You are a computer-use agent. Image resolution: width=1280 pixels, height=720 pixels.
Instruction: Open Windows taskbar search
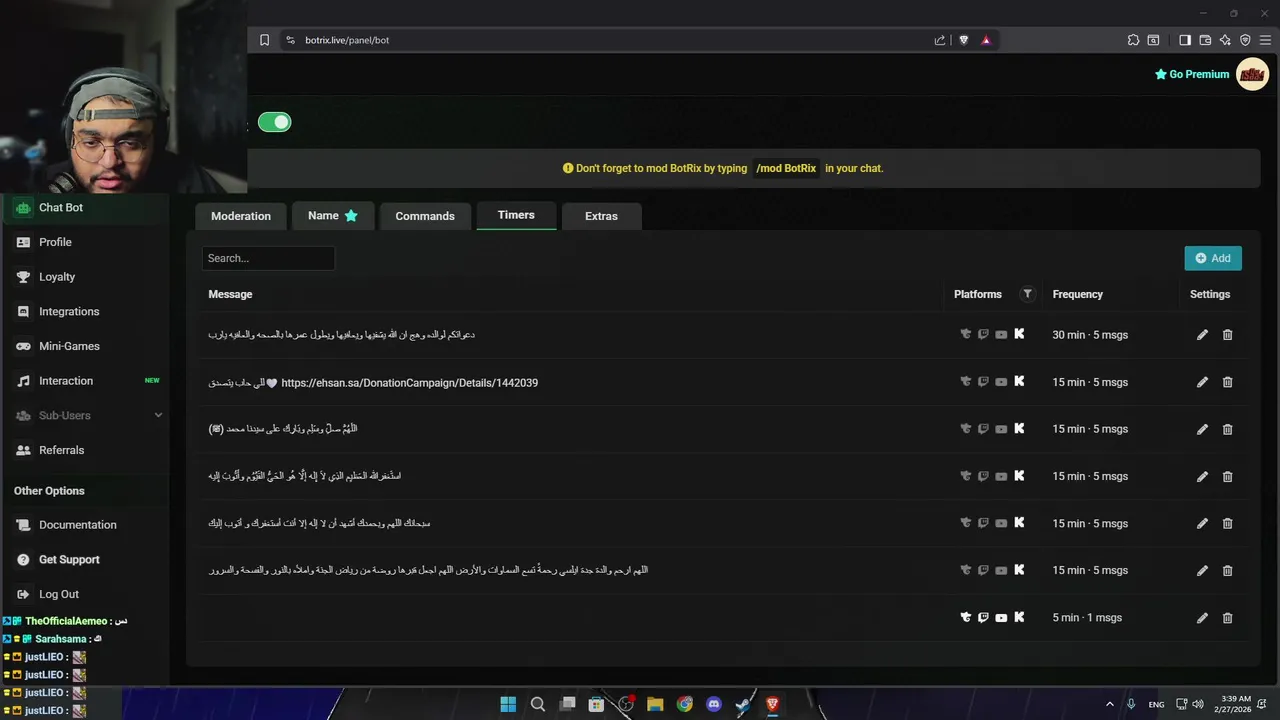(537, 704)
